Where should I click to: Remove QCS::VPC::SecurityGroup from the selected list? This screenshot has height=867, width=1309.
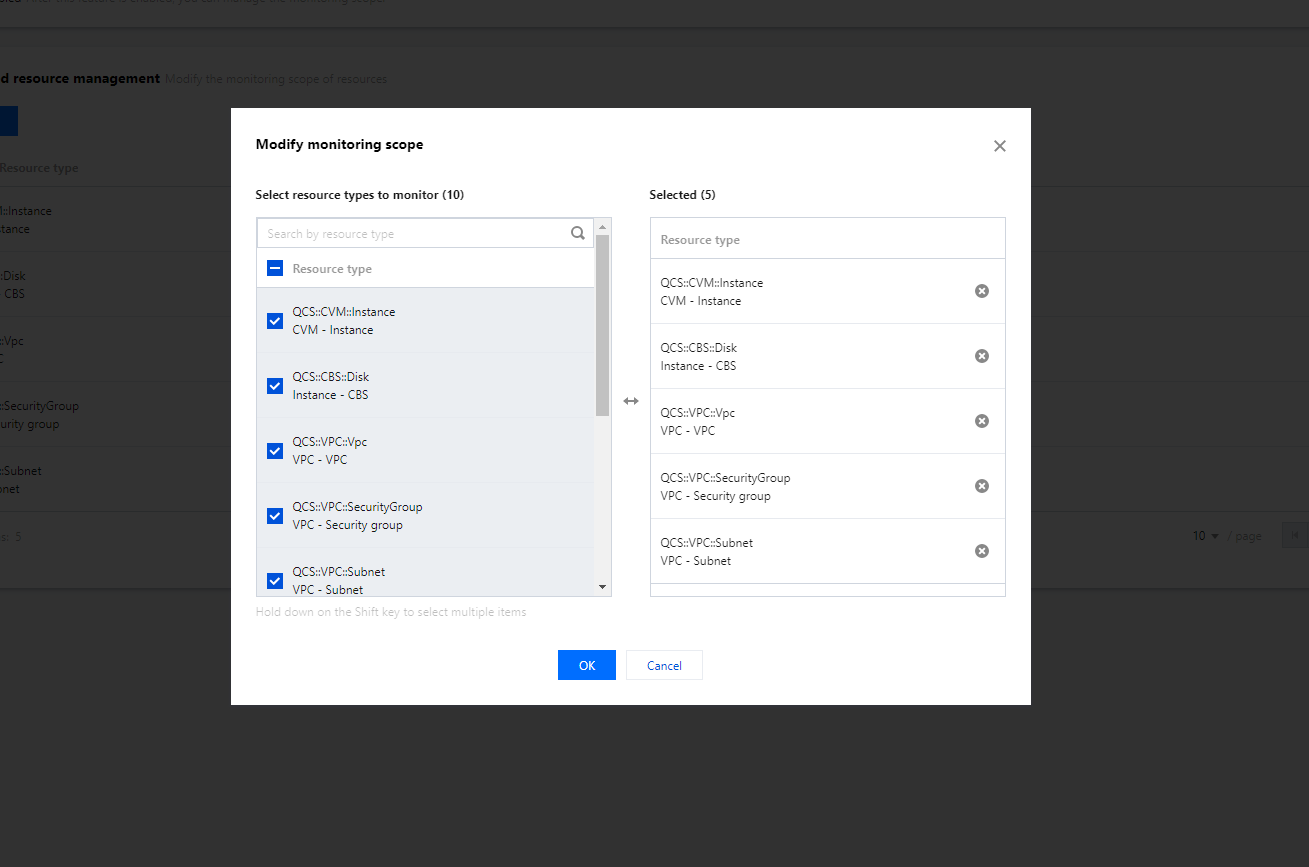[x=982, y=486]
